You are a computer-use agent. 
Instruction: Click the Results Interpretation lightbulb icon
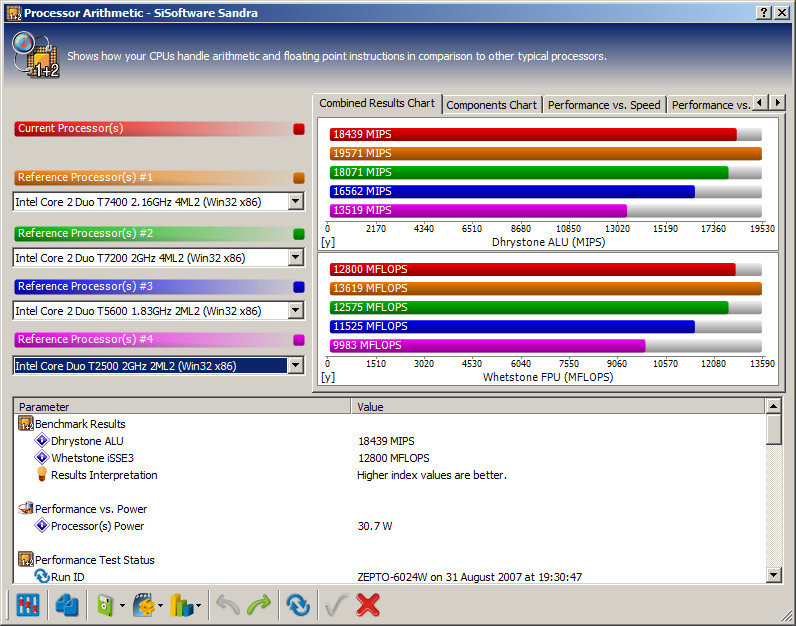pyautogui.click(x=42, y=474)
